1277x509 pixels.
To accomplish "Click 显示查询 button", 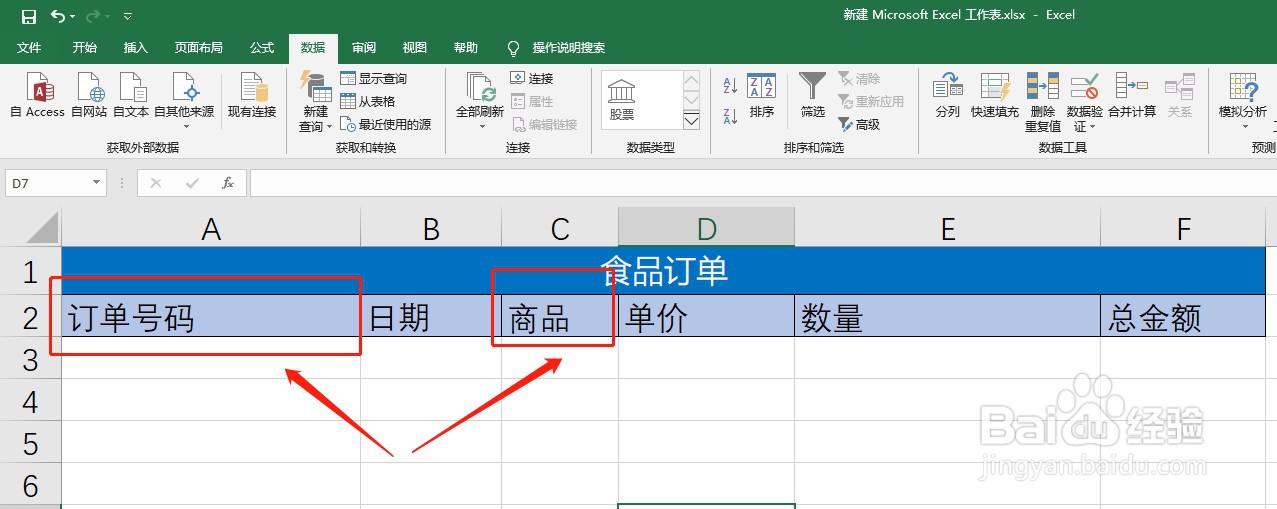I will click(374, 78).
